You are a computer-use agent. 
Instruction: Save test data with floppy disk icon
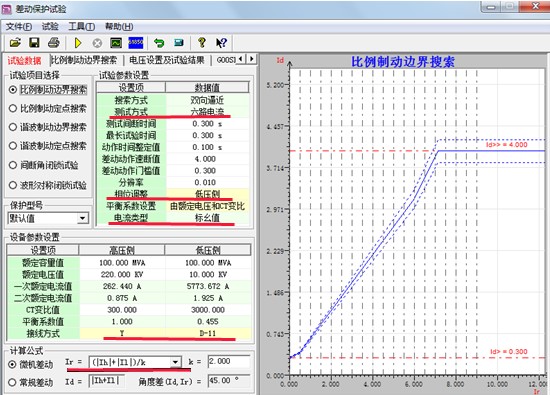click(x=34, y=43)
